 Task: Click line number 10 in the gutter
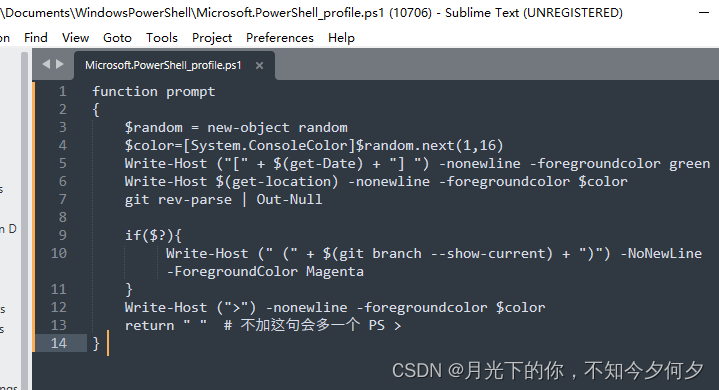point(59,253)
